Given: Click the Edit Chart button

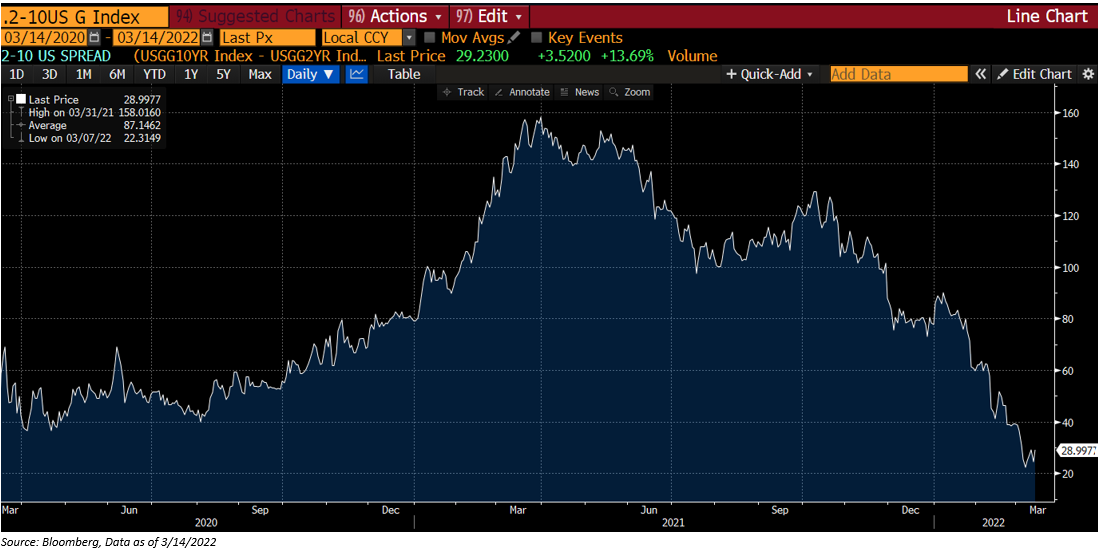Looking at the screenshot, I should (x=1034, y=74).
